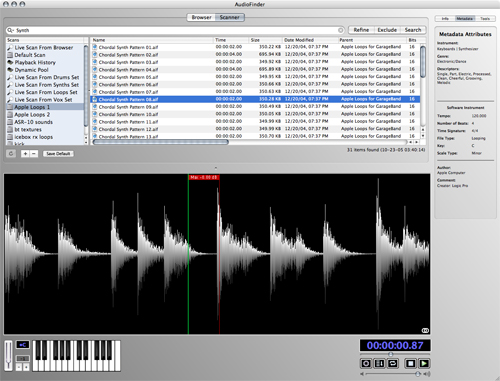Click the results list vertical scrollbar
This screenshot has height=381, width=500.
point(423,62)
